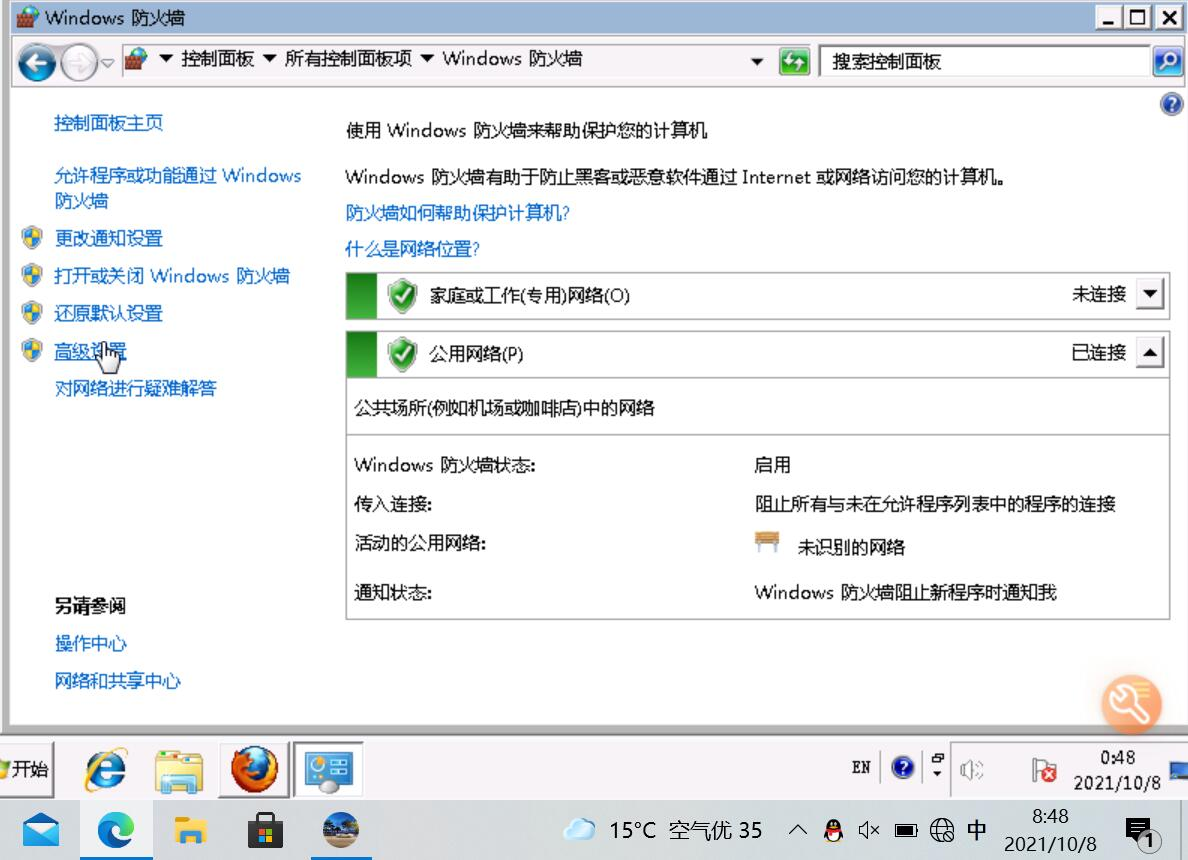1188x860 pixels.
Task: Open 操作中心 link
Action: click(x=90, y=643)
